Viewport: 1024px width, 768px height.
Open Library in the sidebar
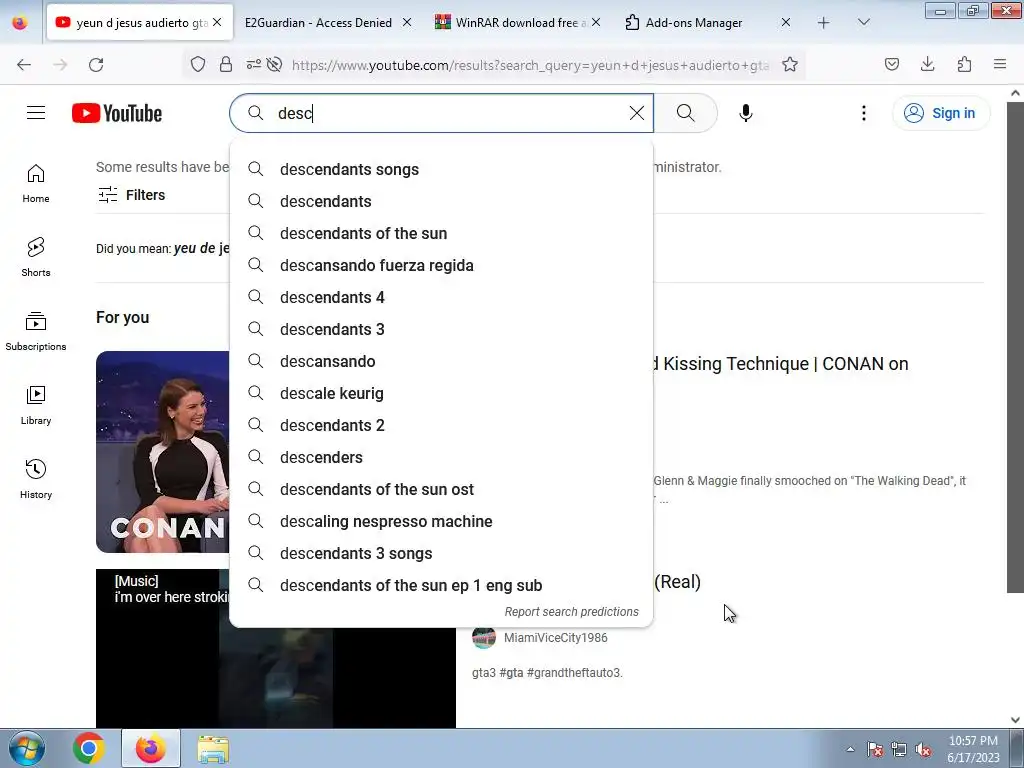[36, 406]
